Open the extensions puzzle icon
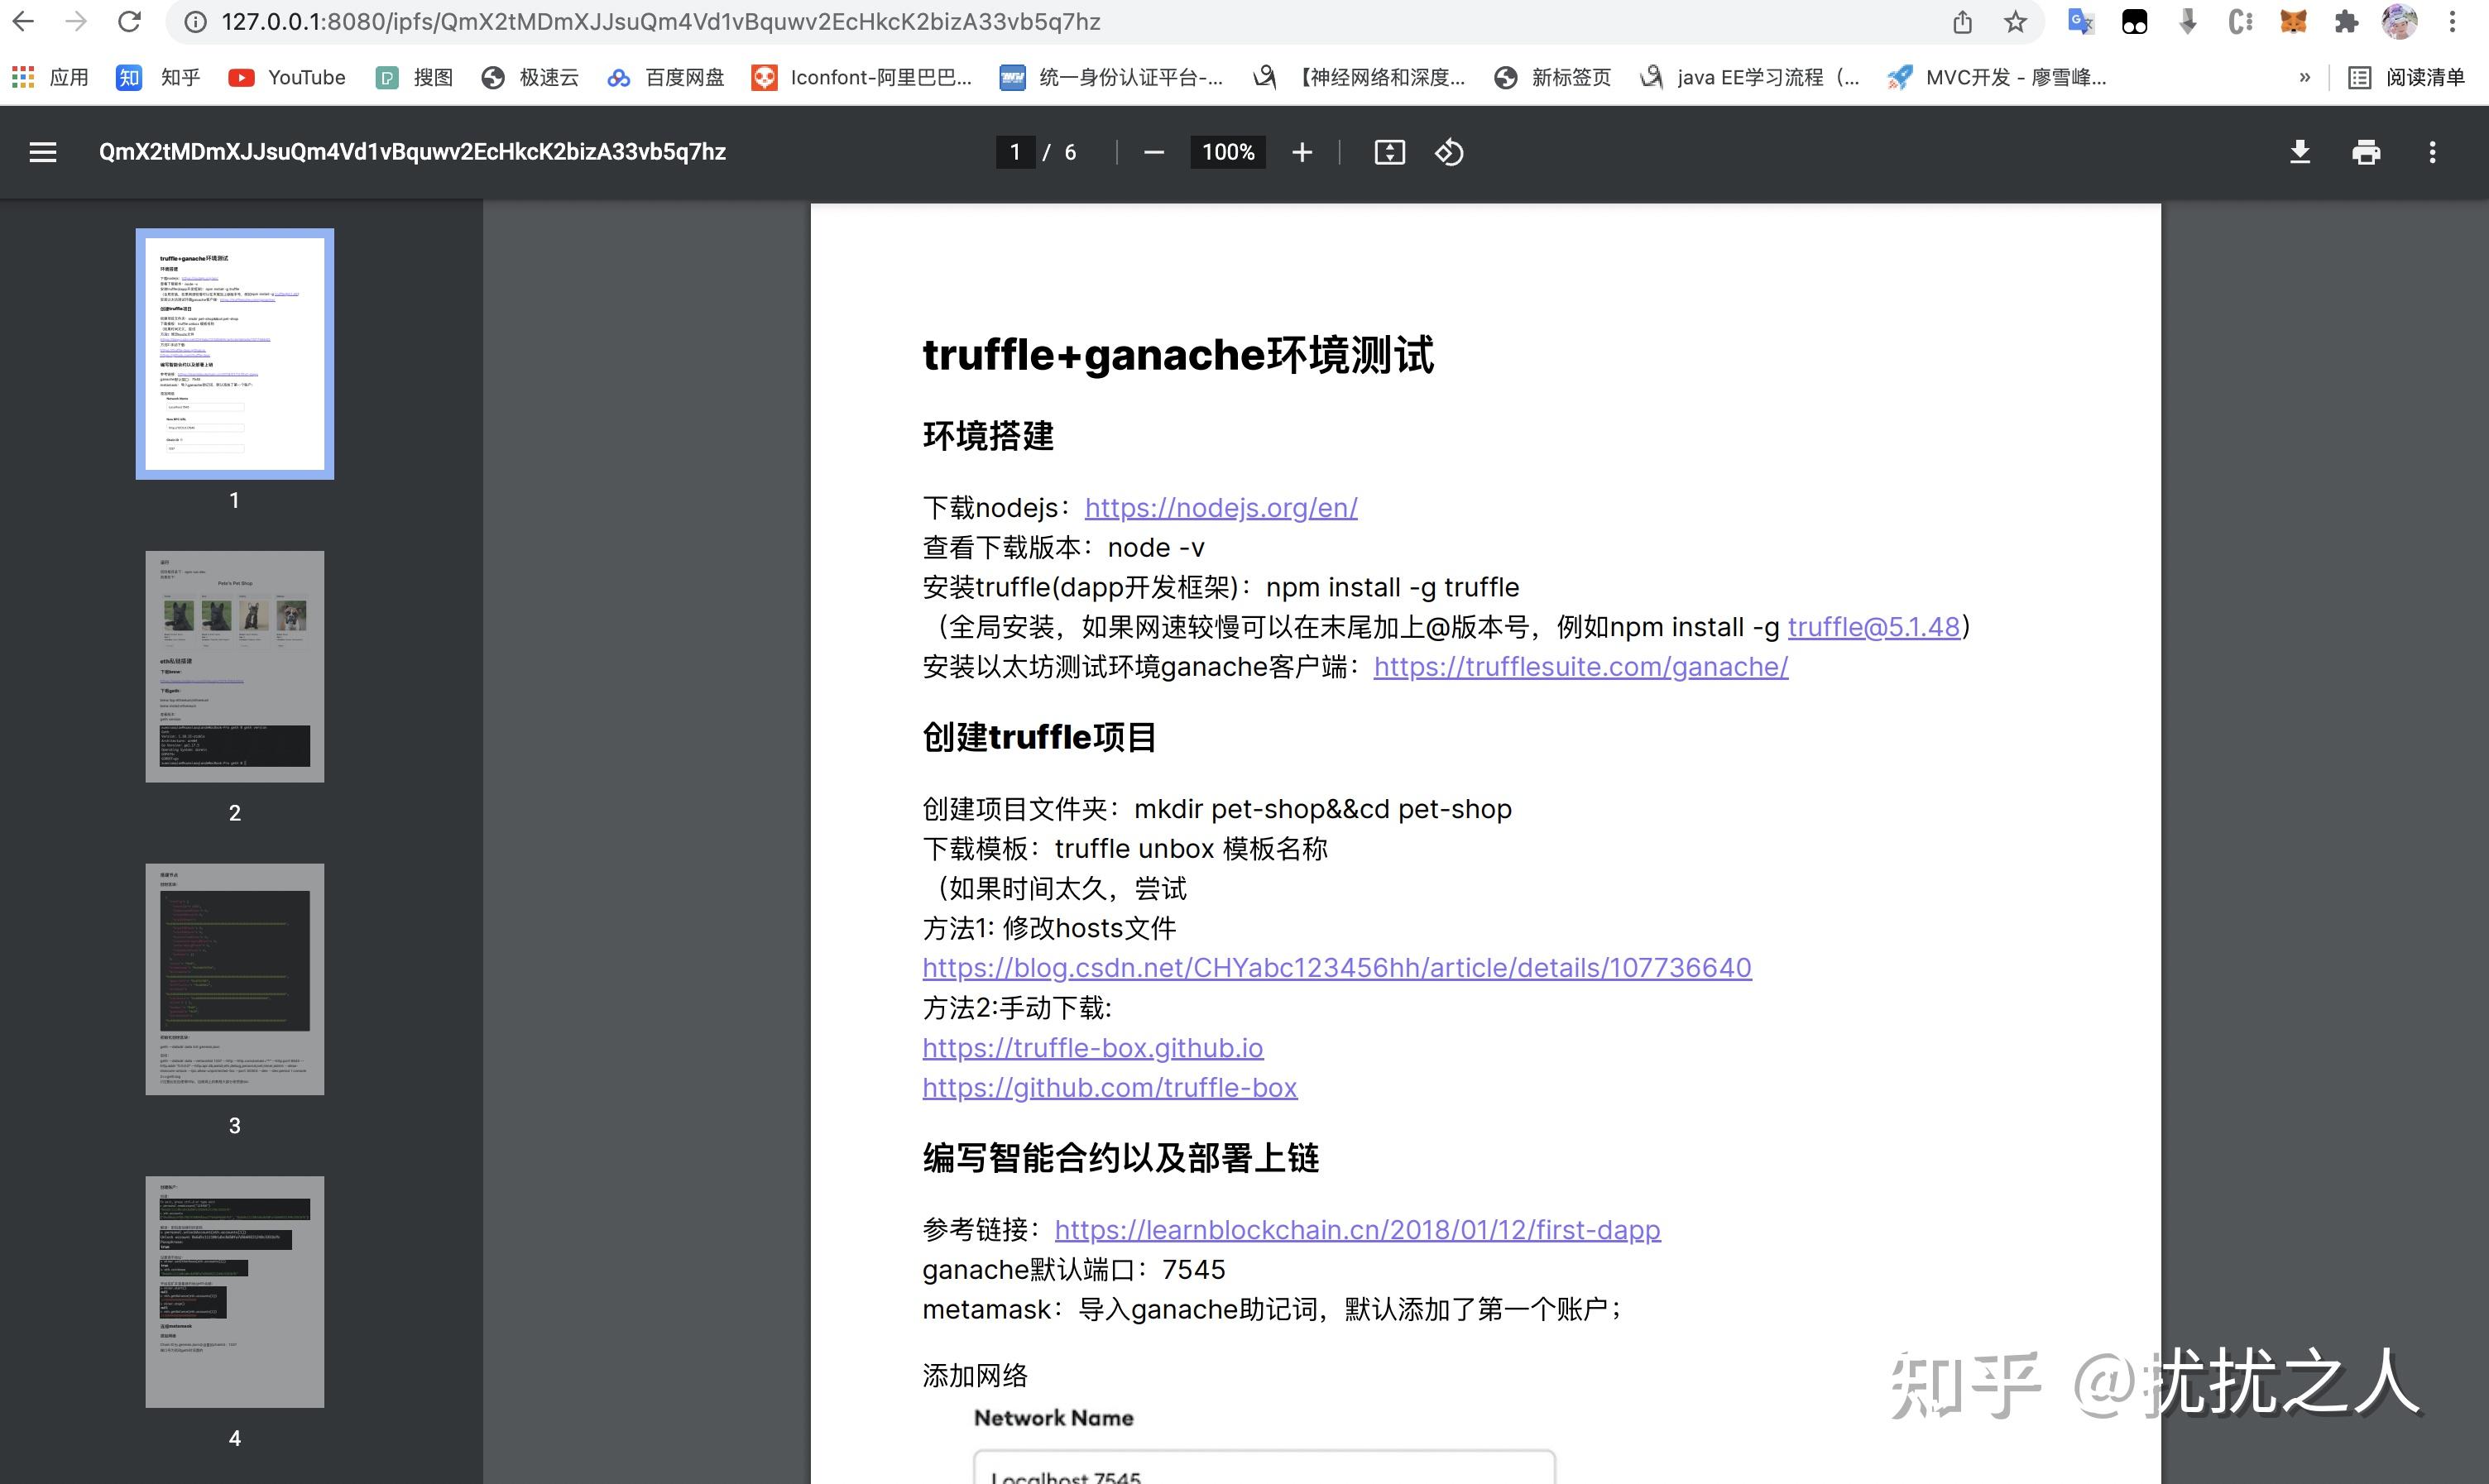This screenshot has height=1484, width=2489. point(2346,21)
